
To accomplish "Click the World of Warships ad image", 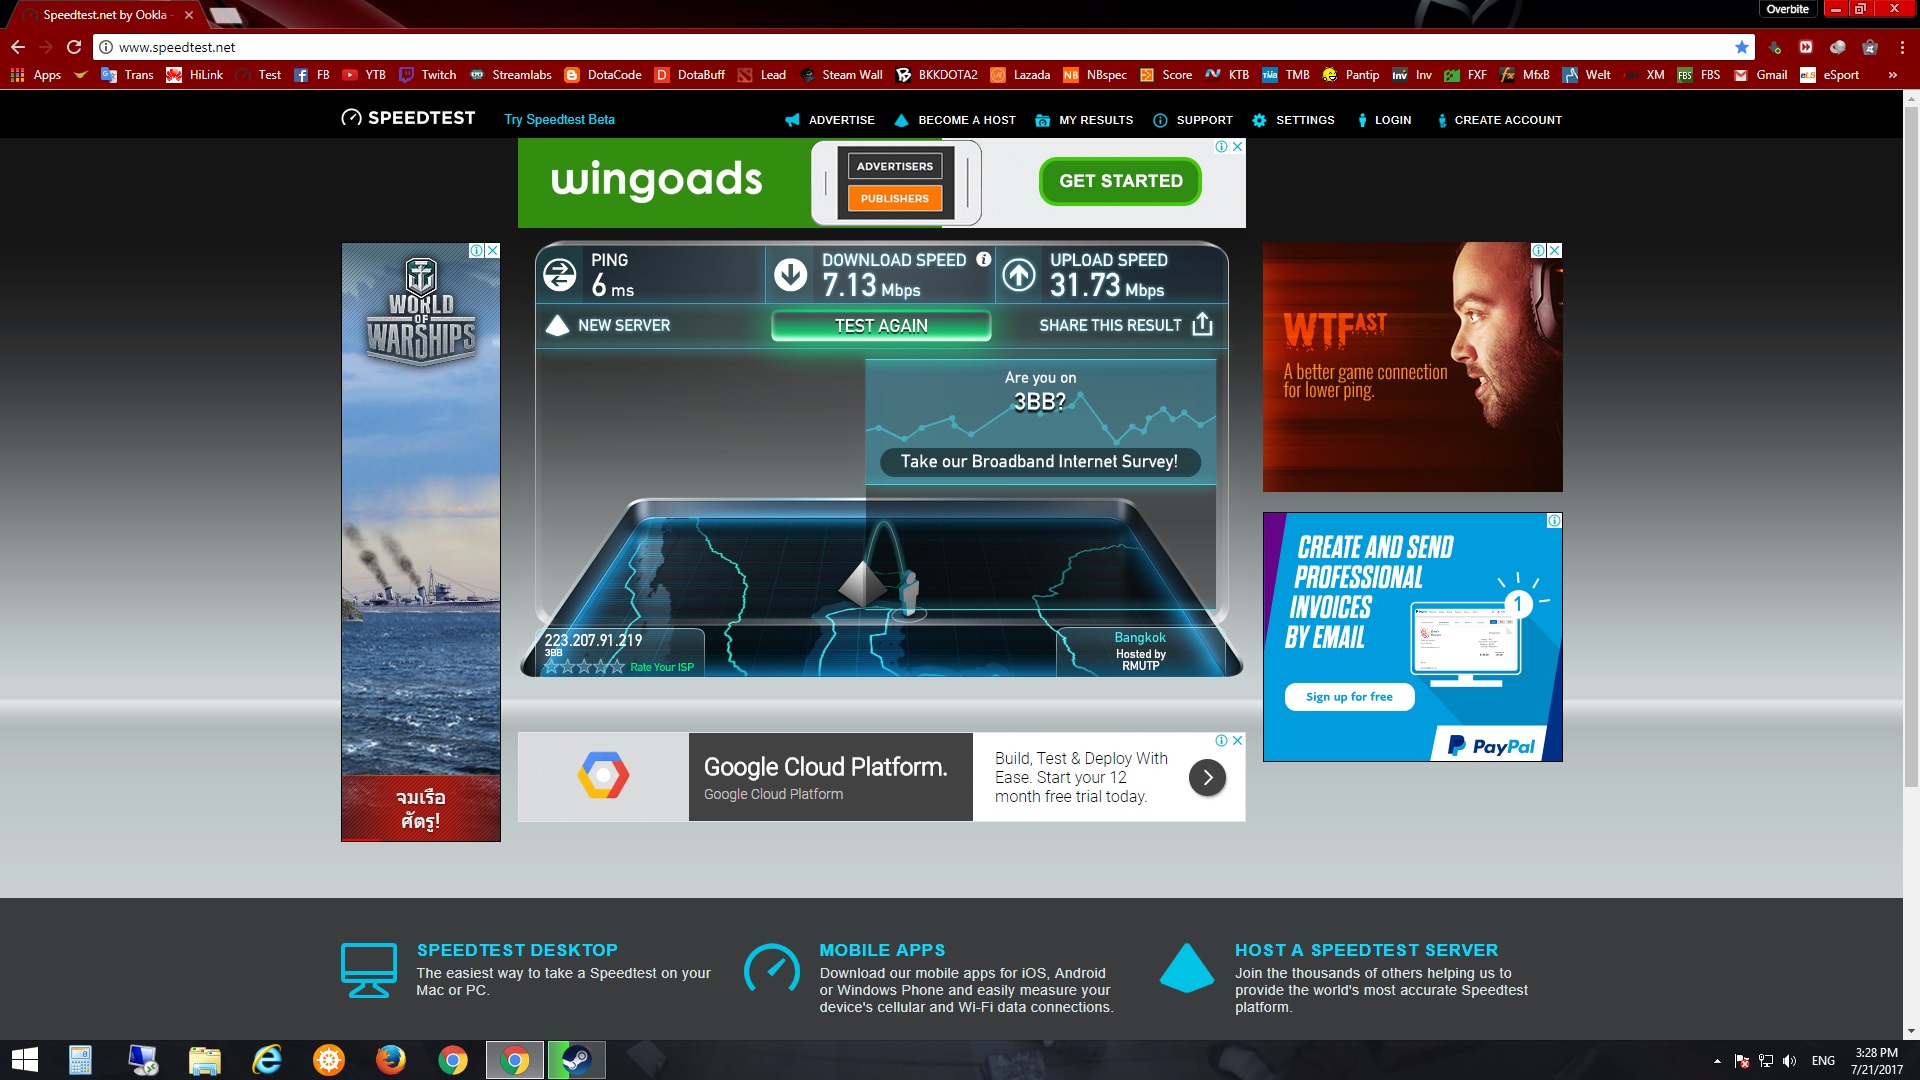I will coord(421,542).
